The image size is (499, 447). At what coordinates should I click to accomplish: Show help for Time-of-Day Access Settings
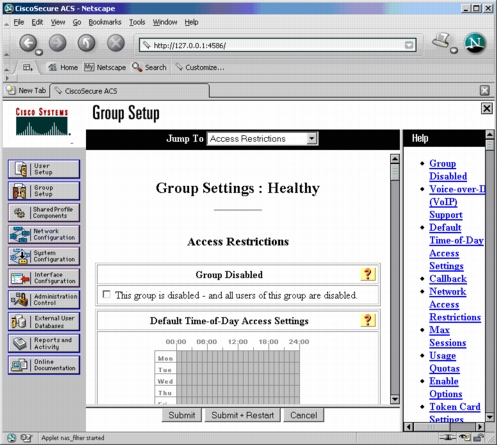coord(368,320)
